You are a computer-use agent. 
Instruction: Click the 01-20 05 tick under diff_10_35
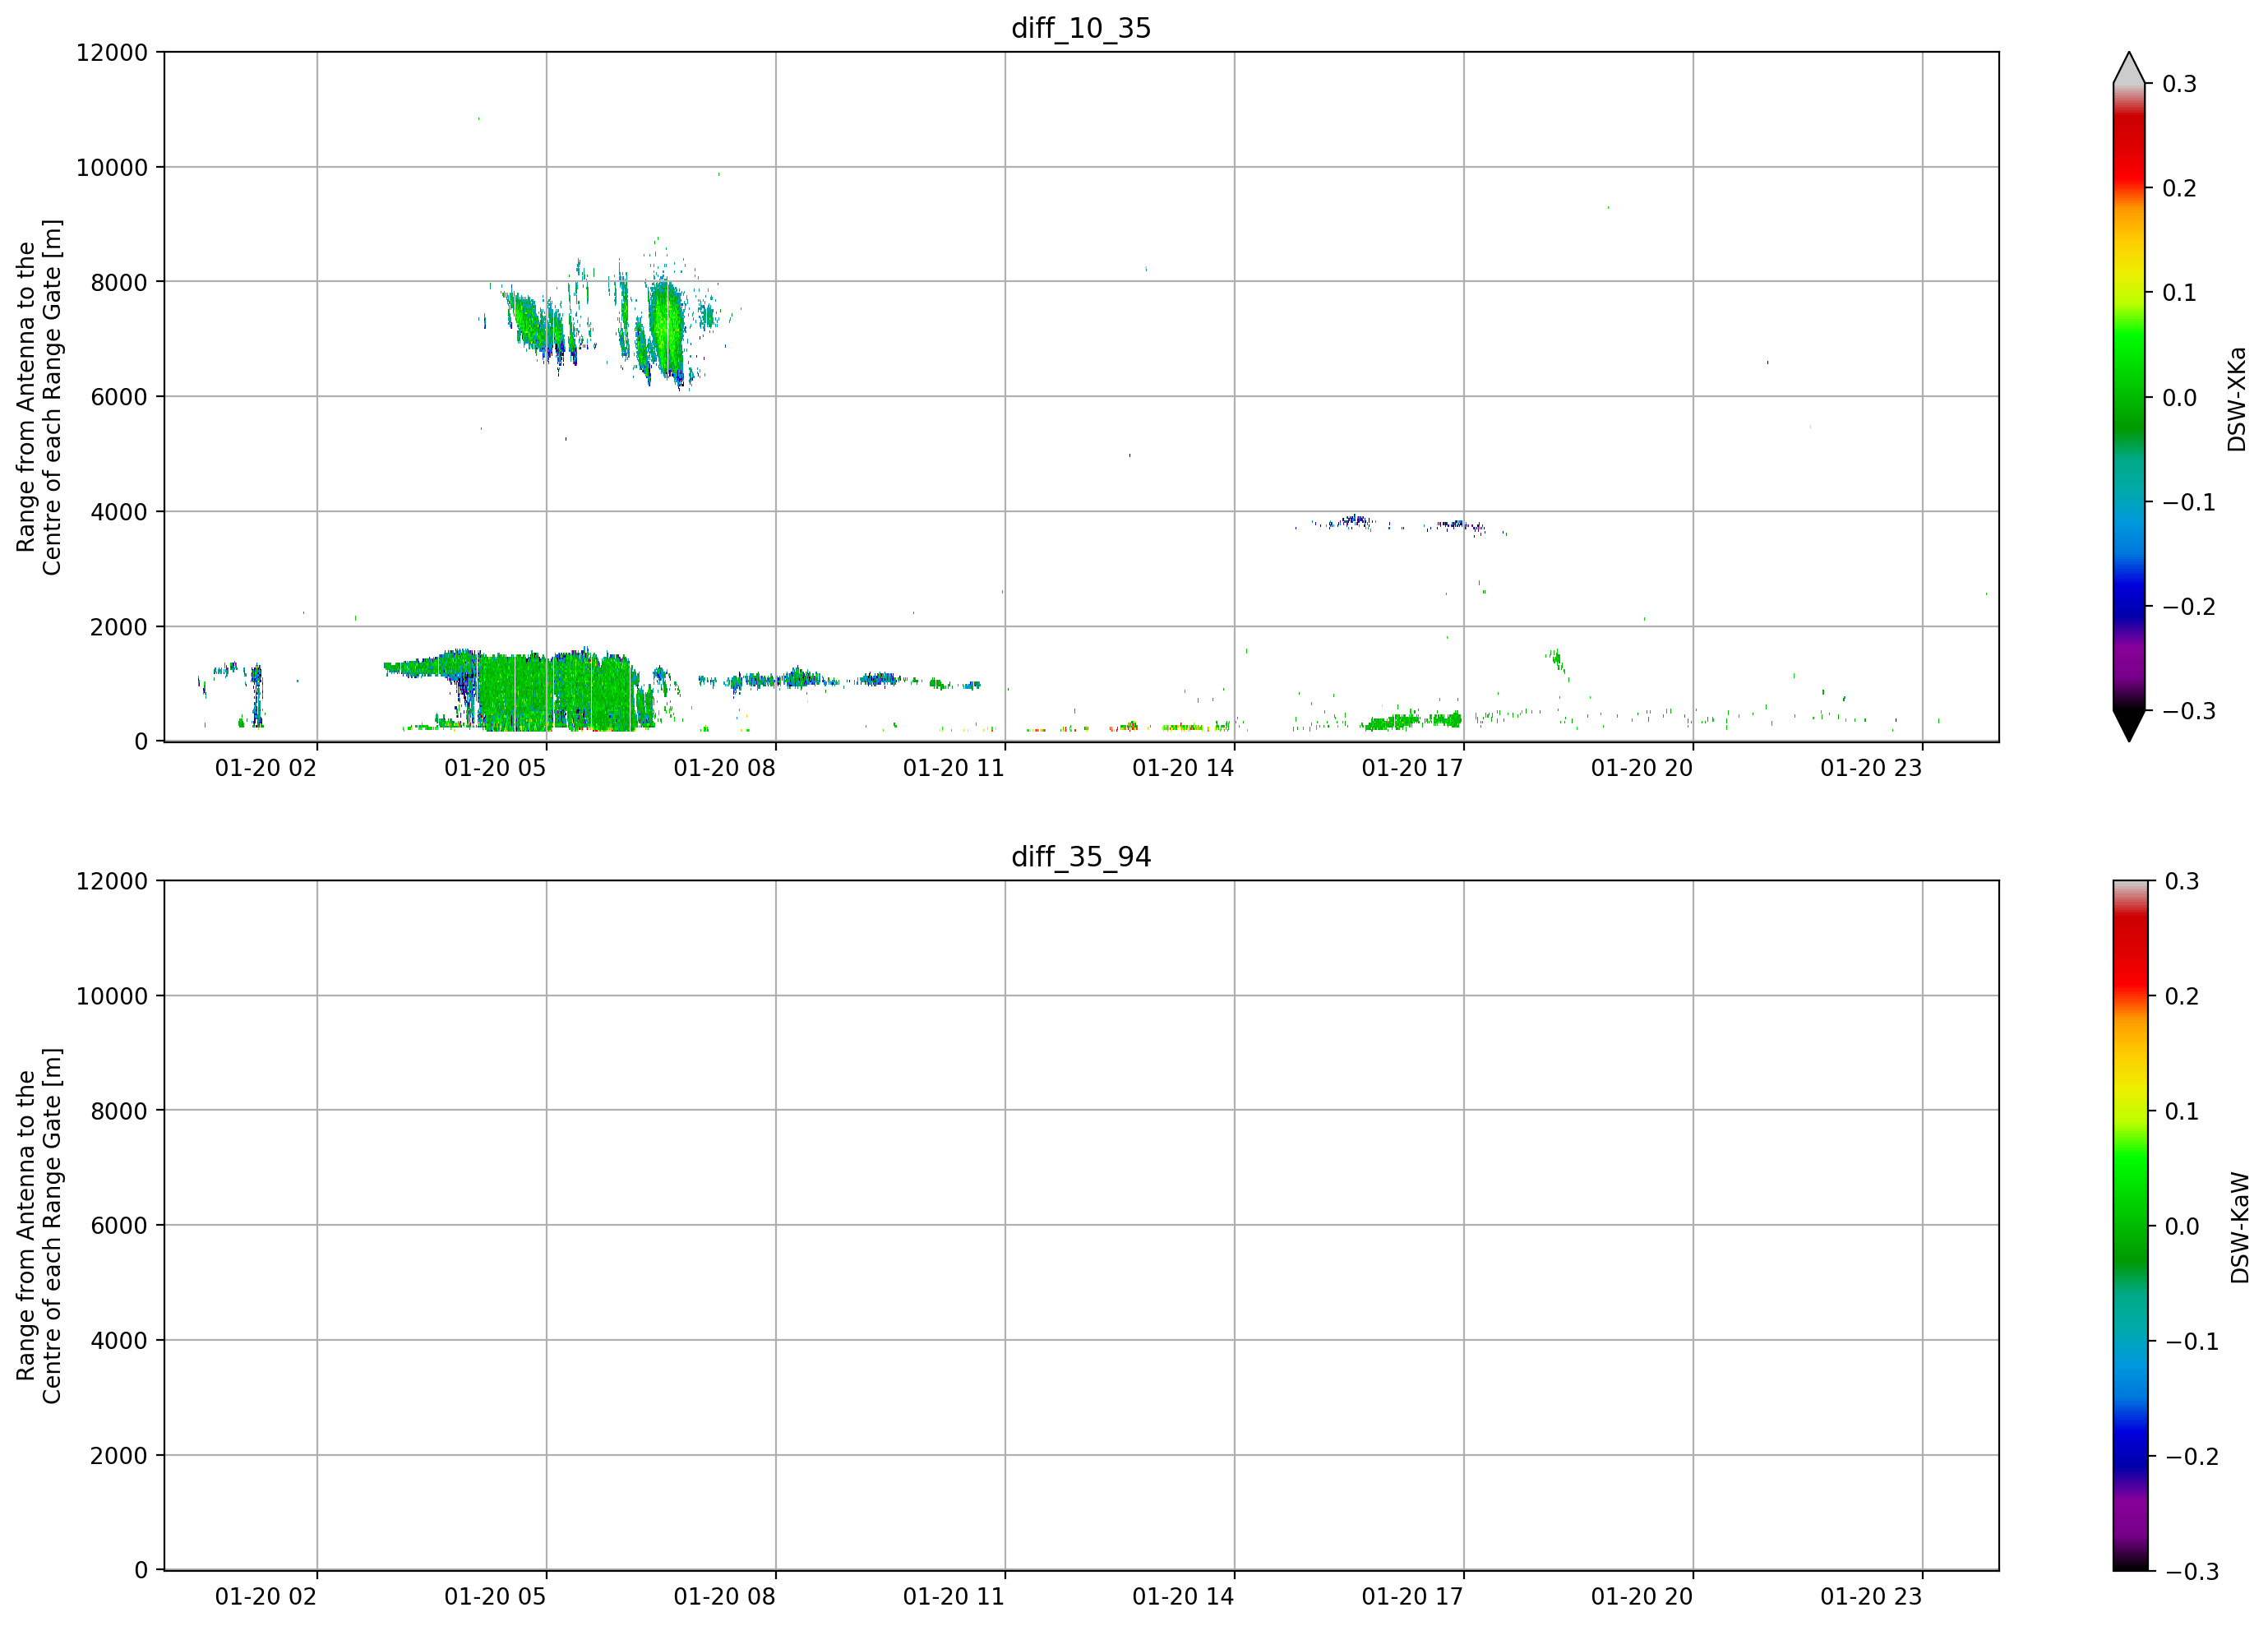point(495,768)
